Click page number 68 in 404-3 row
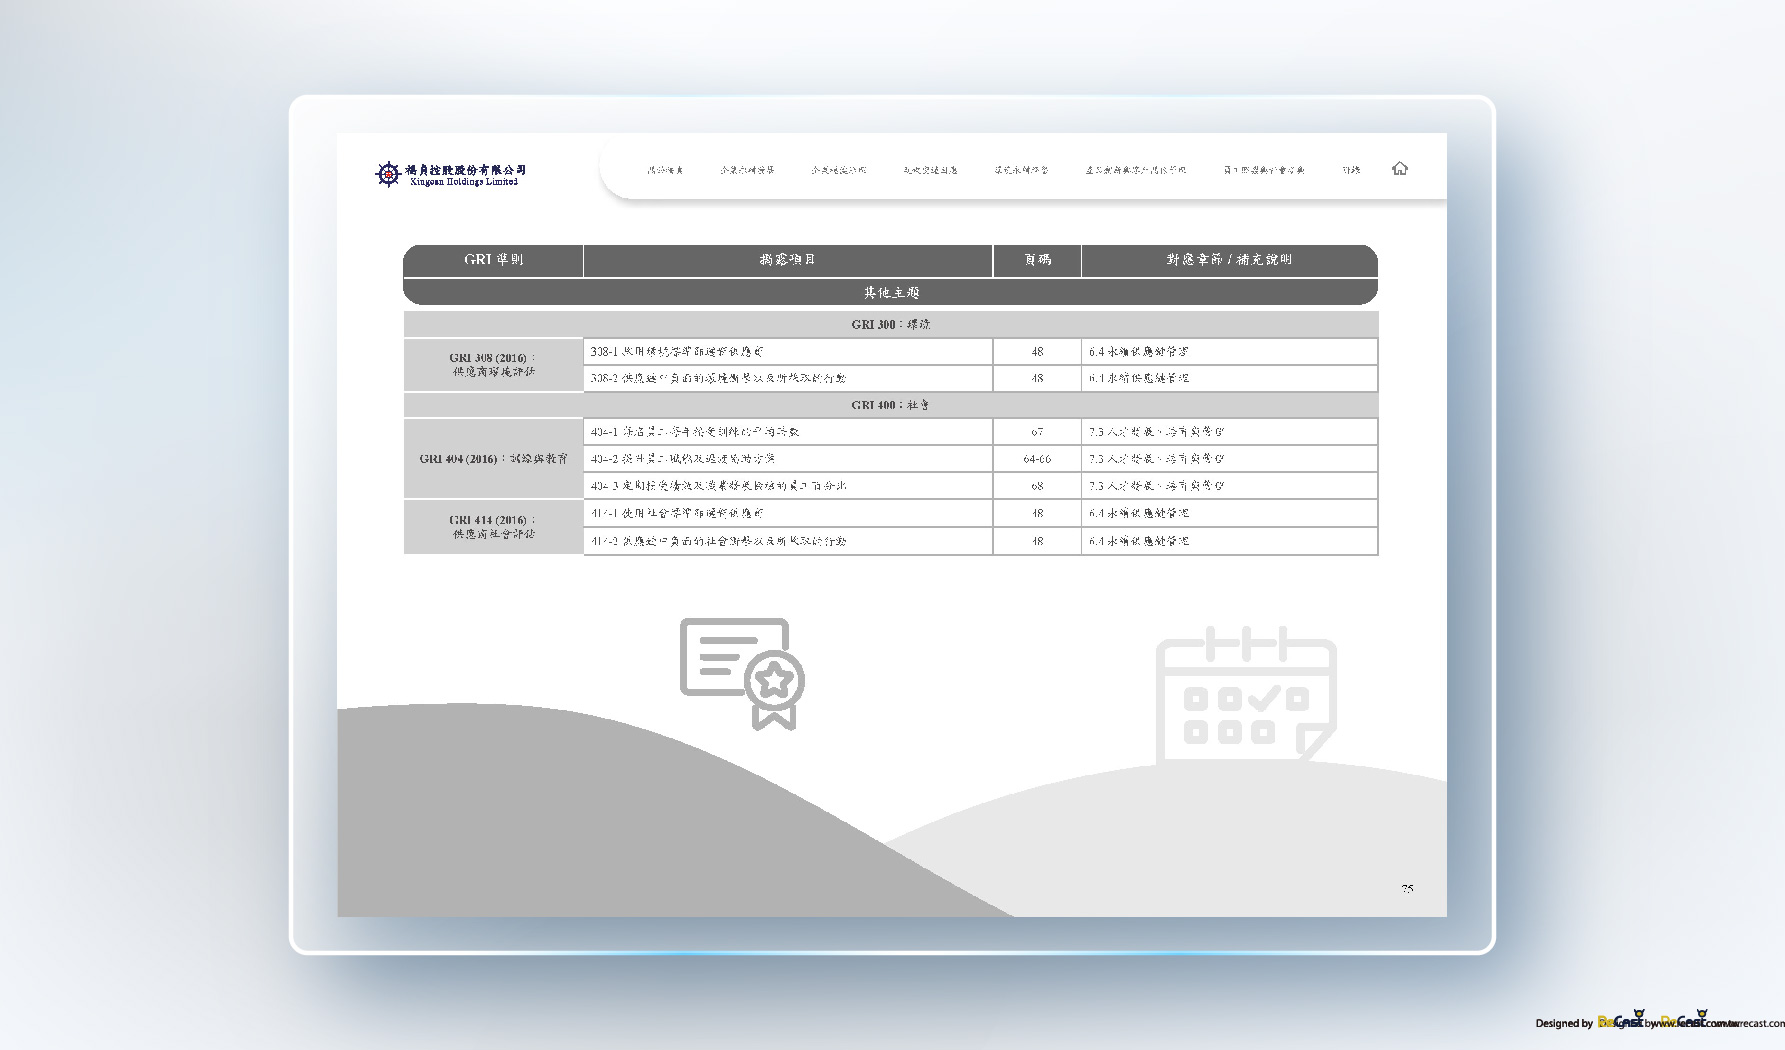Image resolution: width=1785 pixels, height=1050 pixels. (1037, 486)
